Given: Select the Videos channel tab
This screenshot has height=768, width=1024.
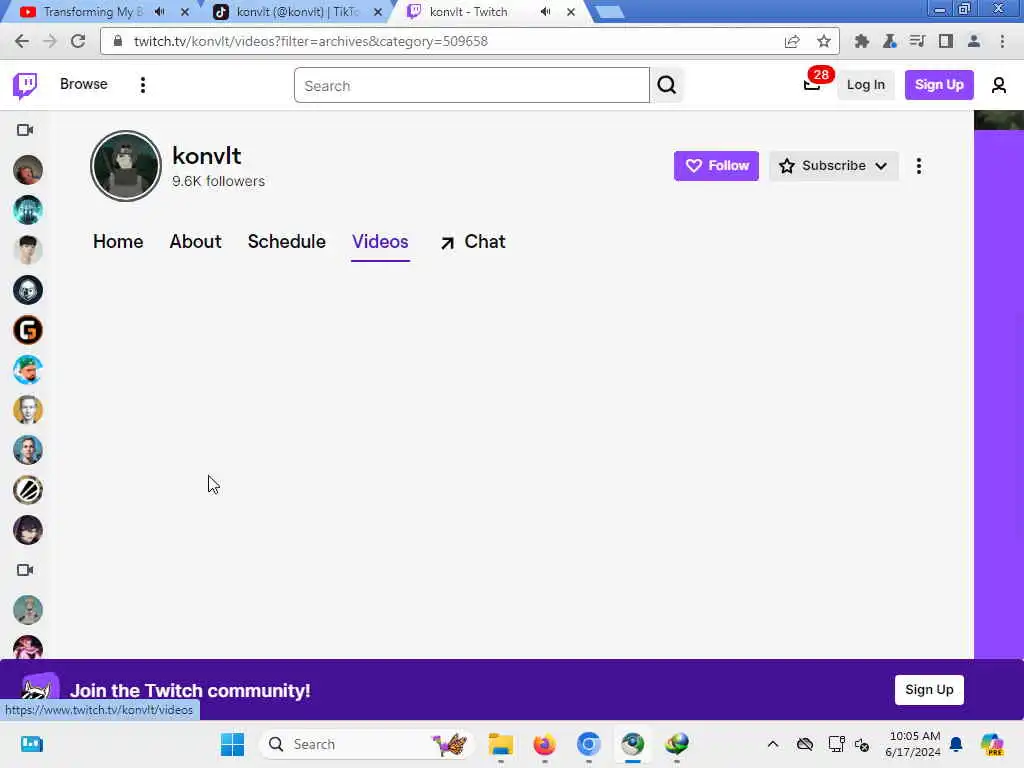Looking at the screenshot, I should 380,242.
